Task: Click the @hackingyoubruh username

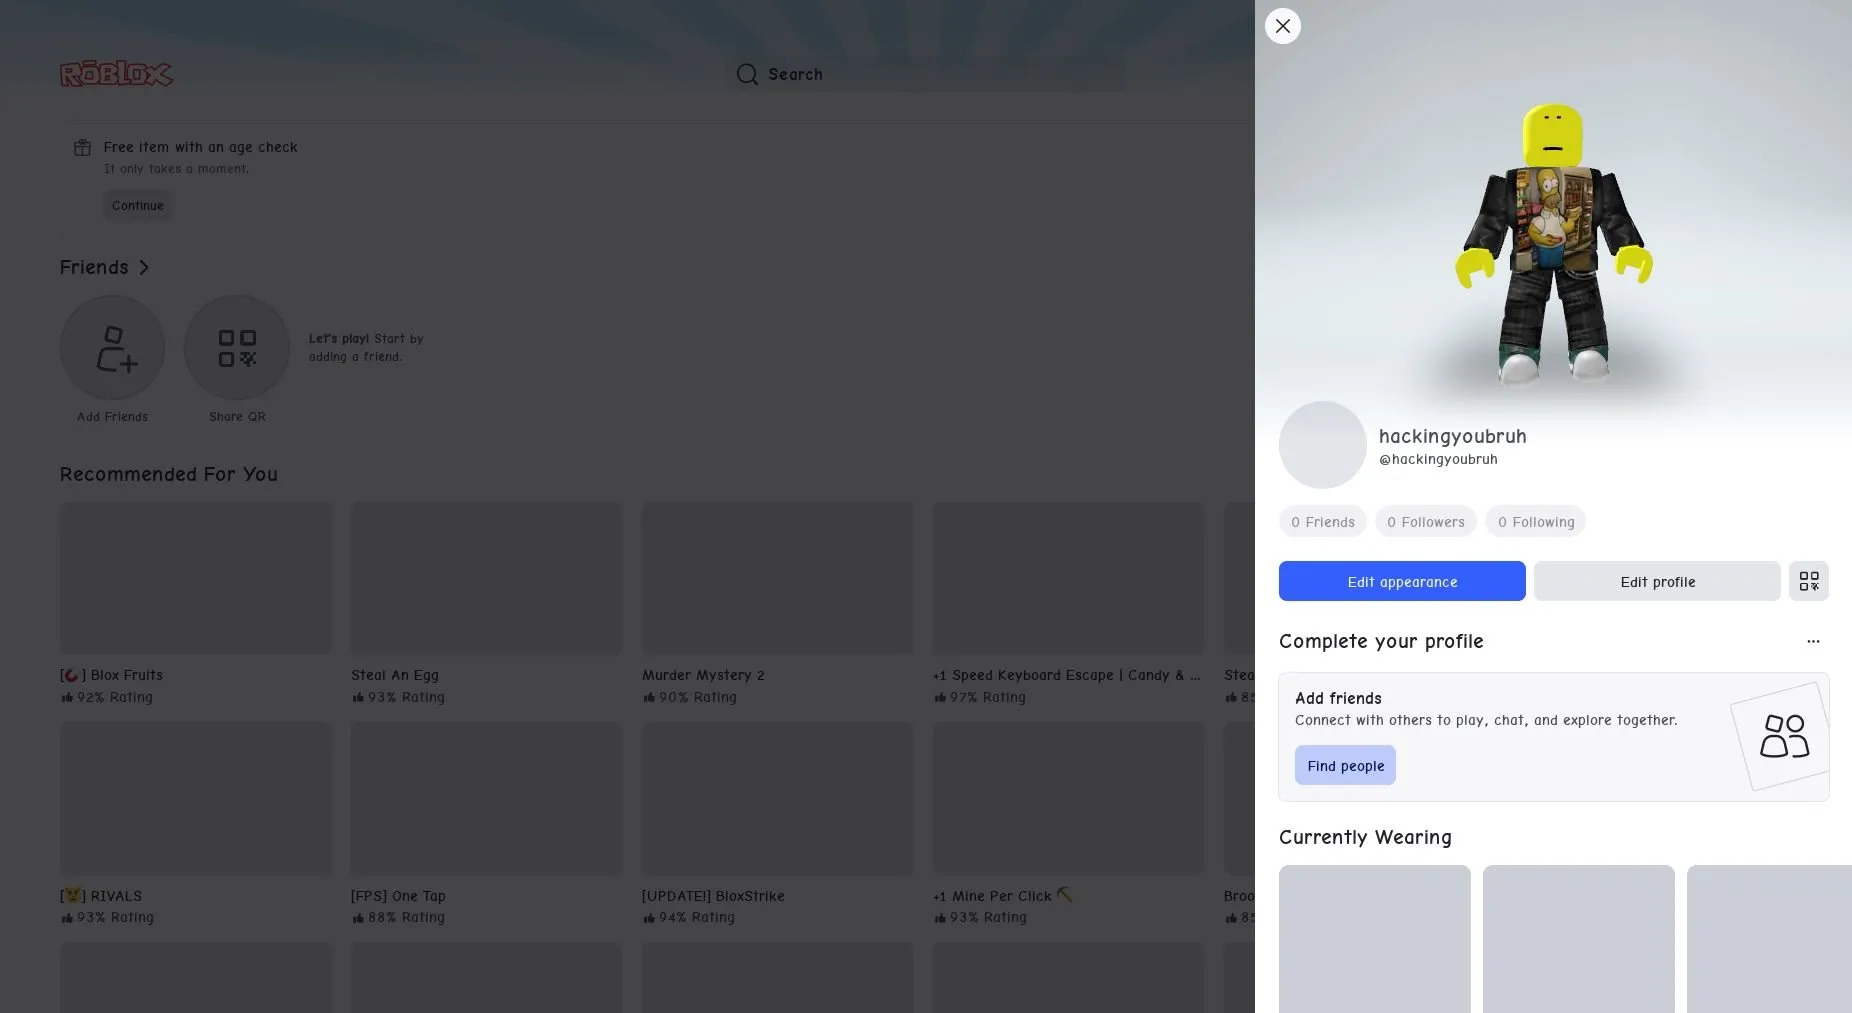Action: pos(1438,459)
